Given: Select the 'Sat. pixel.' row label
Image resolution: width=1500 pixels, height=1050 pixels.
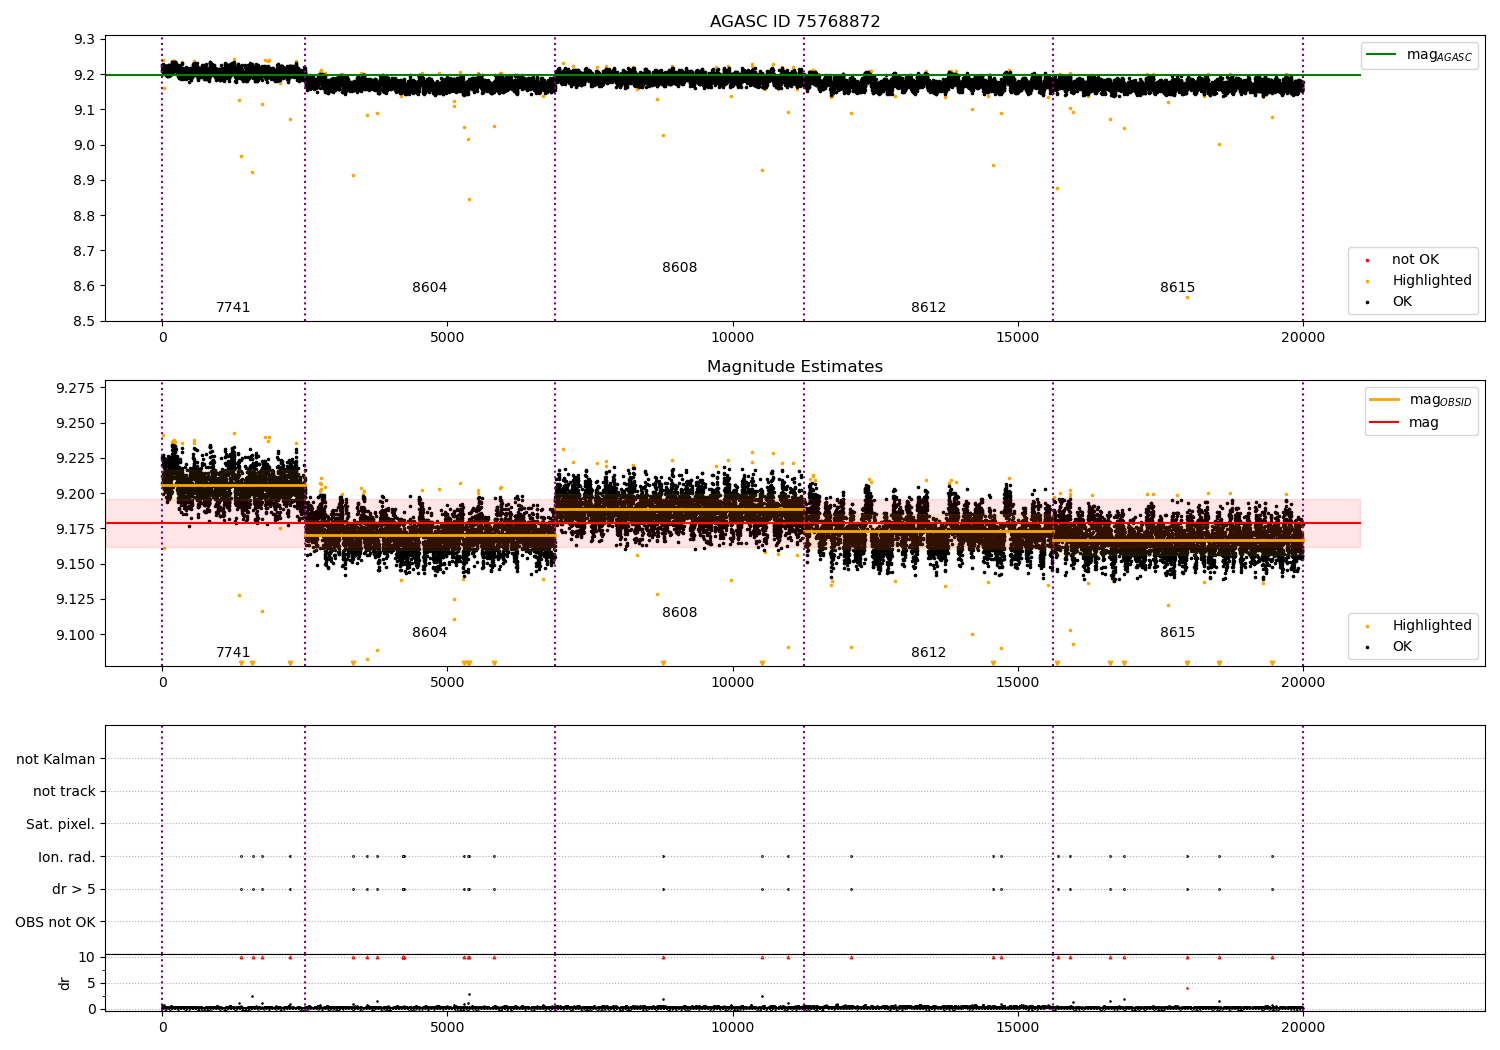Looking at the screenshot, I should 61,824.
